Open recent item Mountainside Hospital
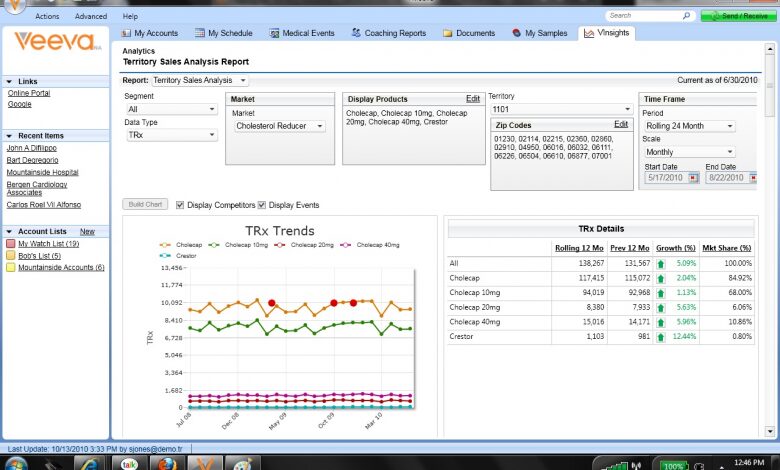The width and height of the screenshot is (780, 470). (x=42, y=172)
